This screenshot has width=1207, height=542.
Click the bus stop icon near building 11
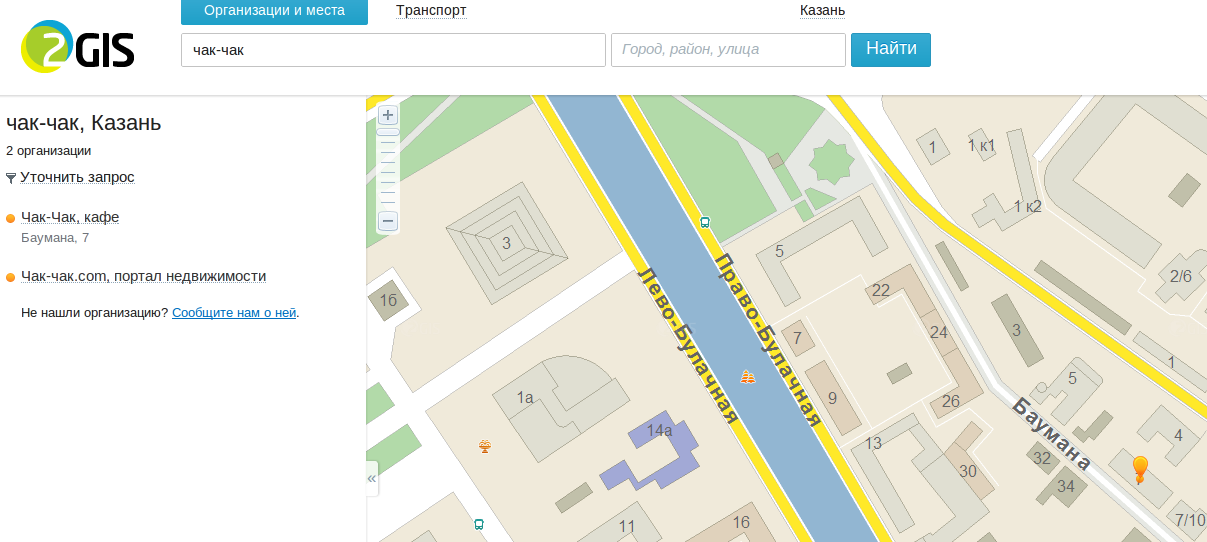pos(479,524)
